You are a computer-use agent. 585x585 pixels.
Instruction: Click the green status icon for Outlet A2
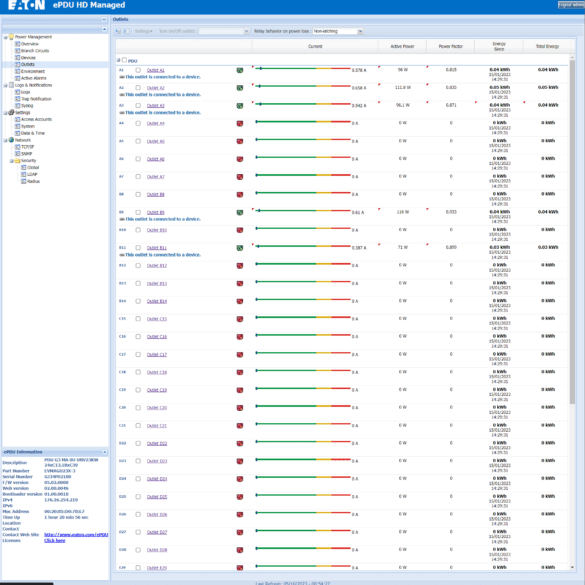pyautogui.click(x=240, y=88)
